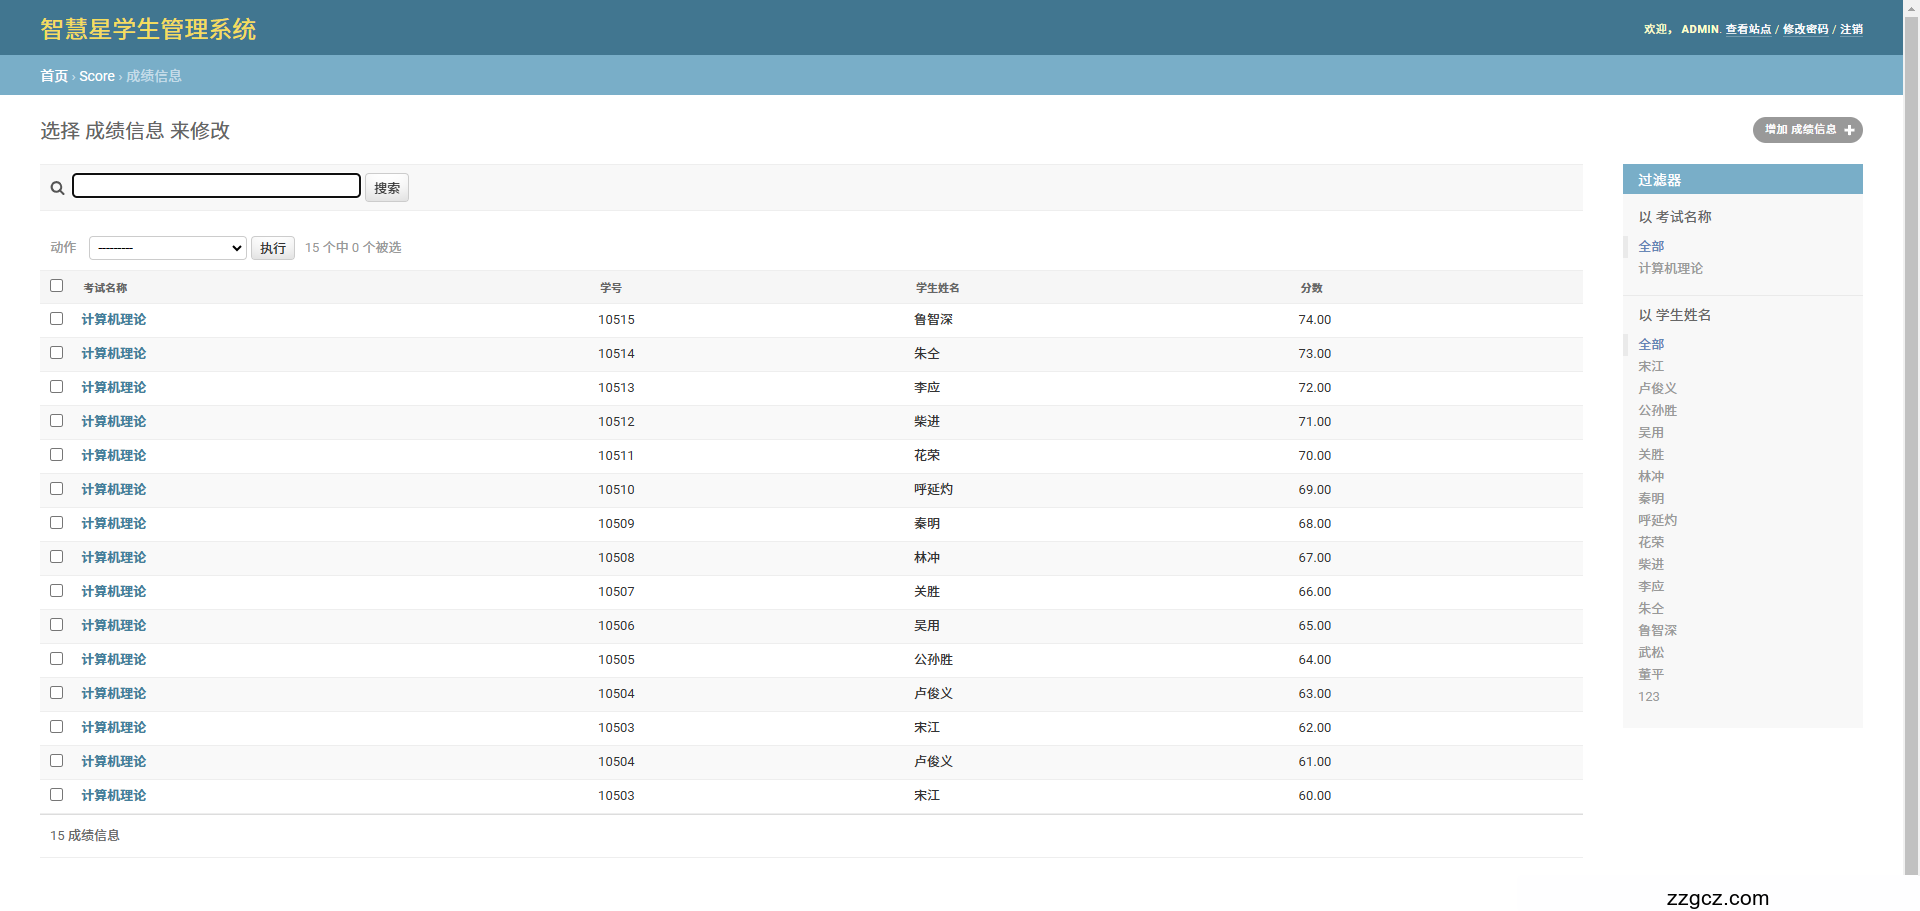This screenshot has height=911, width=1920.
Task: Filter by student 武松 in sidebar
Action: (1651, 652)
